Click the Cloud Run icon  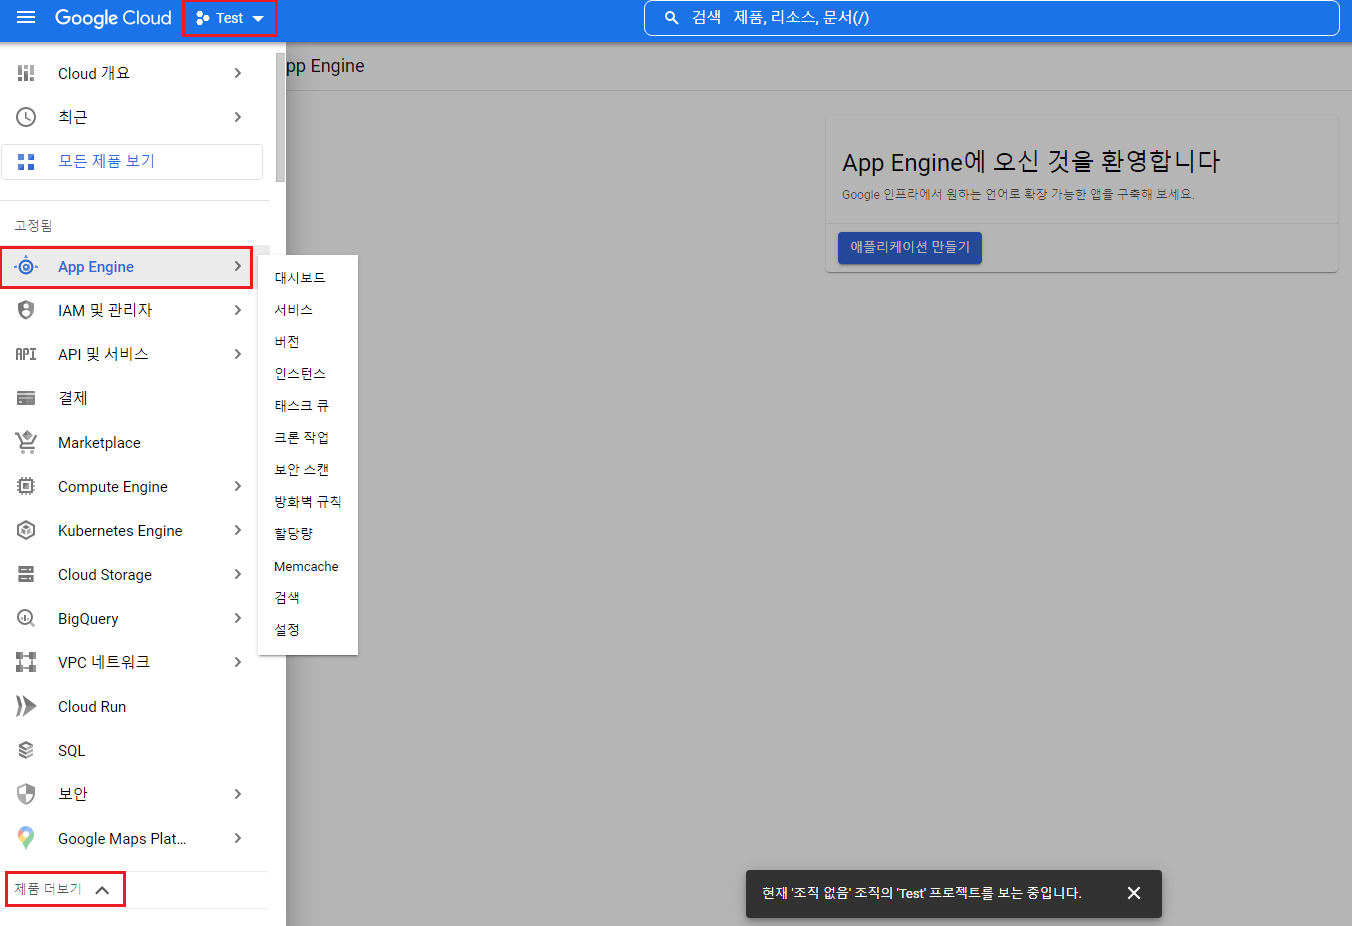pyautogui.click(x=26, y=706)
